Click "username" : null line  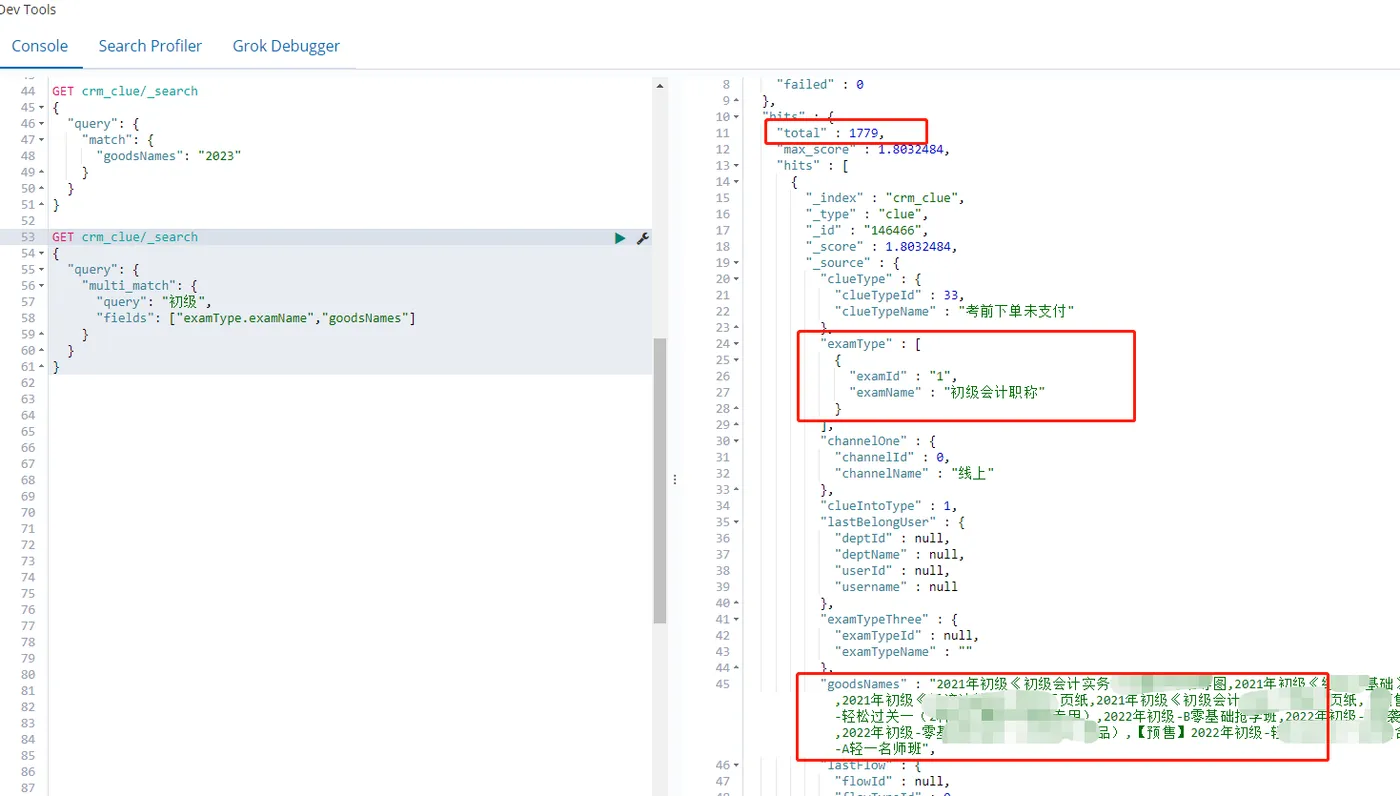pyautogui.click(x=896, y=587)
